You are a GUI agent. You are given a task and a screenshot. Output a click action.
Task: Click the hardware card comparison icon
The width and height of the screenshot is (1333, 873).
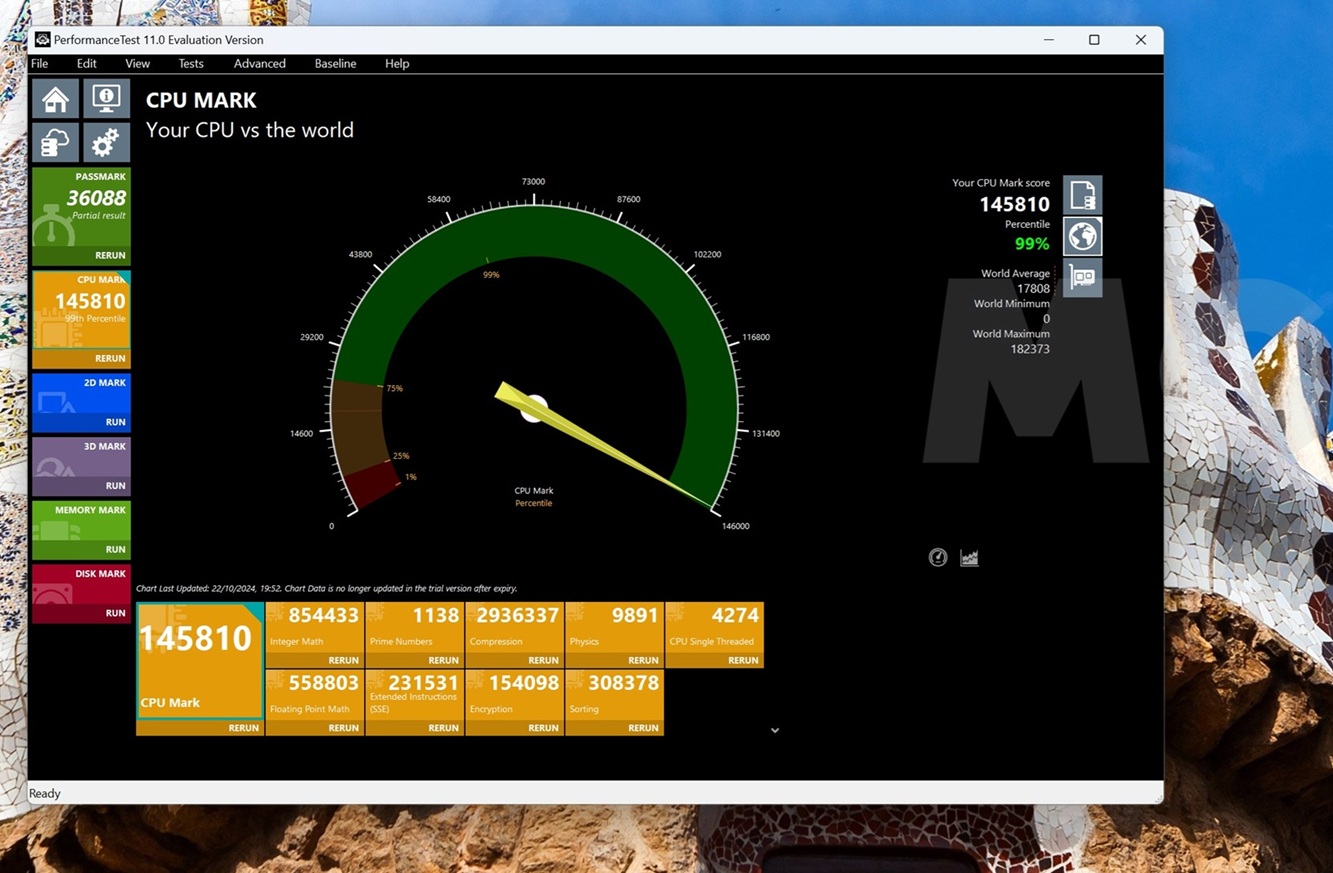coord(1082,278)
